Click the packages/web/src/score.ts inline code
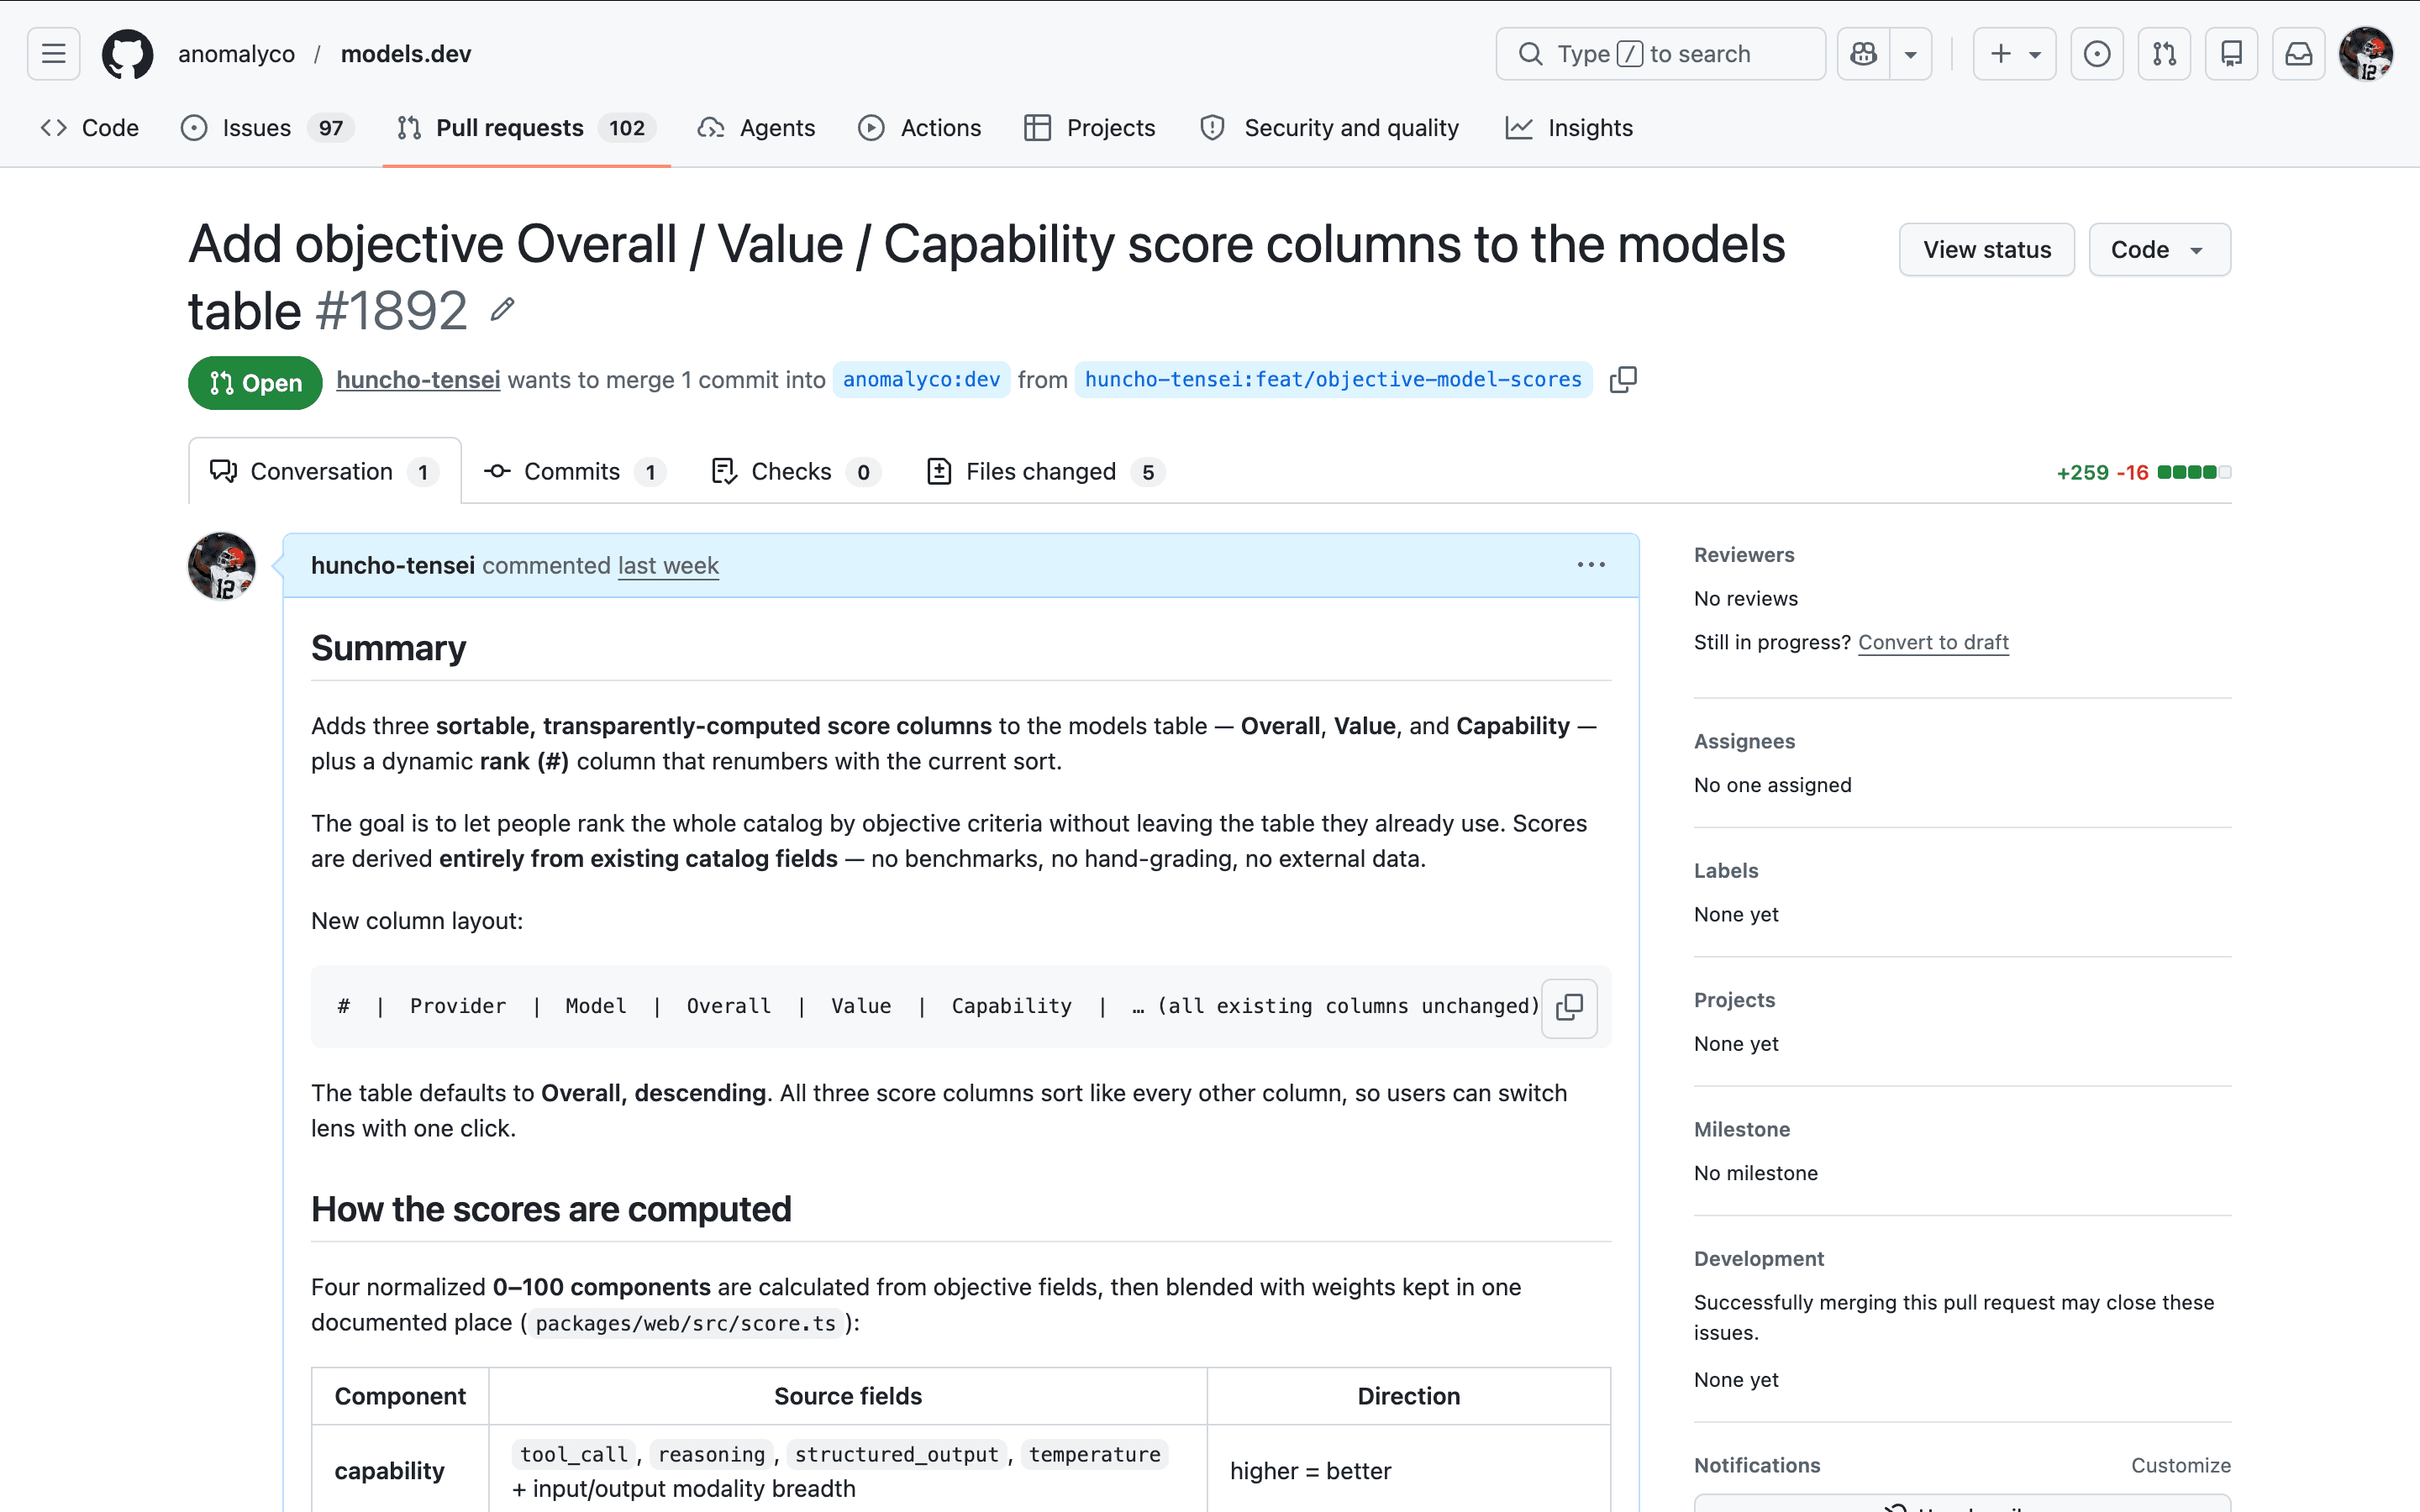The image size is (2420, 1512). (685, 1324)
